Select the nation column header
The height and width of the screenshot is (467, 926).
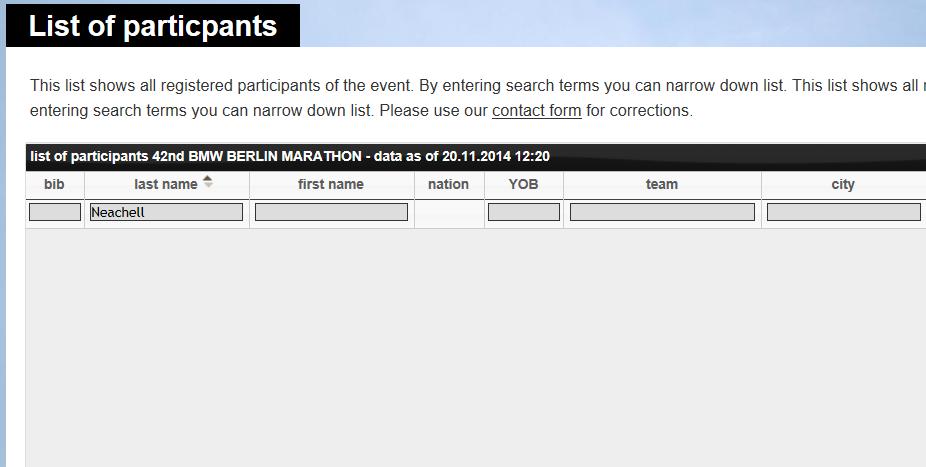[x=449, y=184]
